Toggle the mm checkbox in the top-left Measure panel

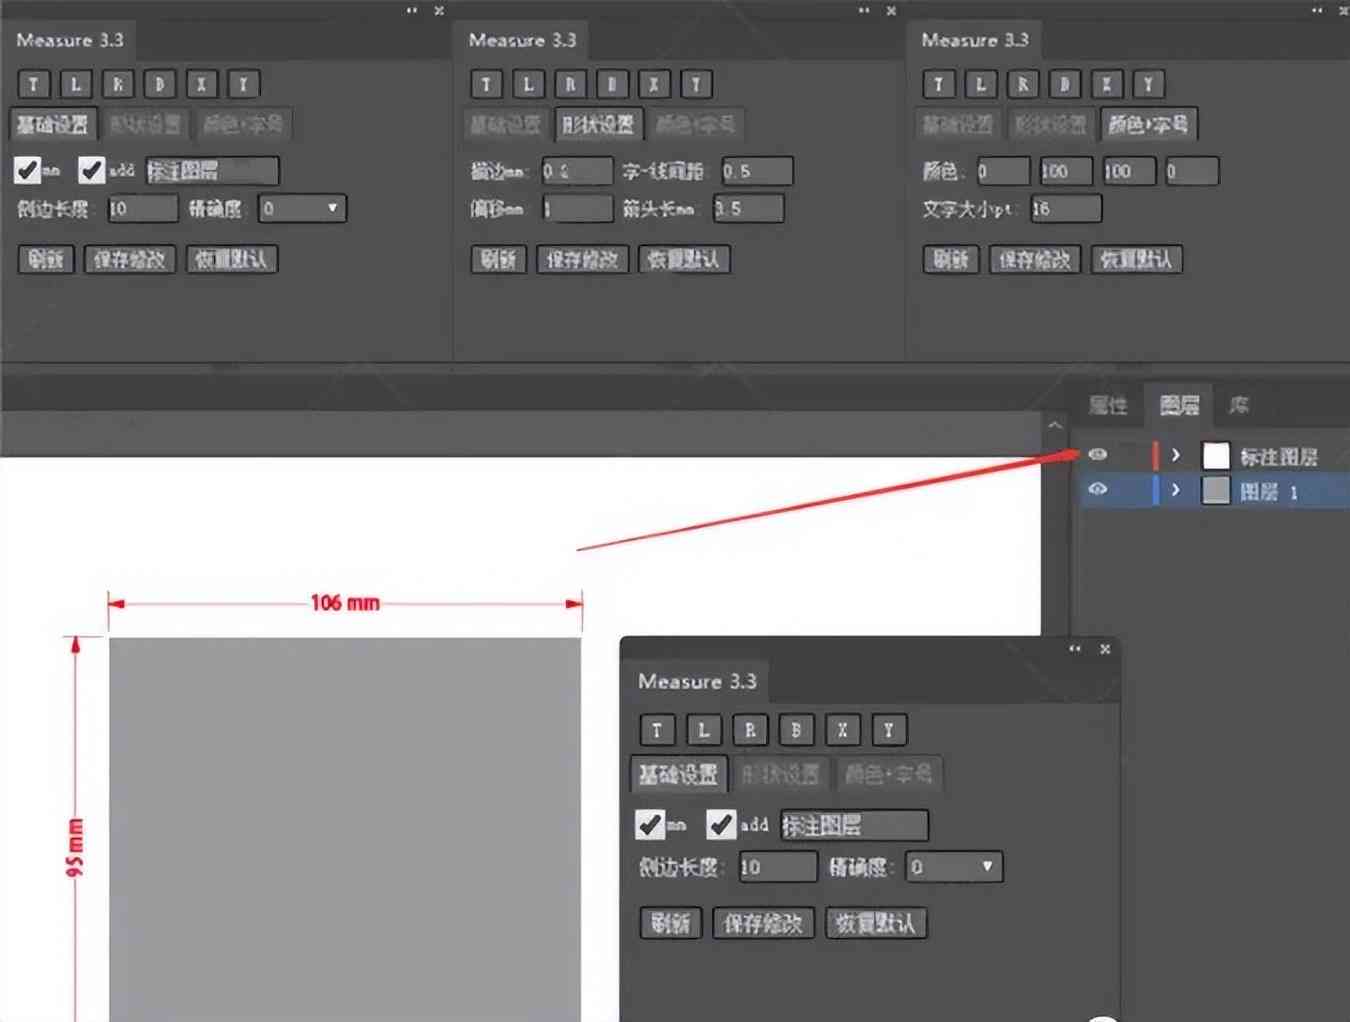pyautogui.click(x=27, y=170)
